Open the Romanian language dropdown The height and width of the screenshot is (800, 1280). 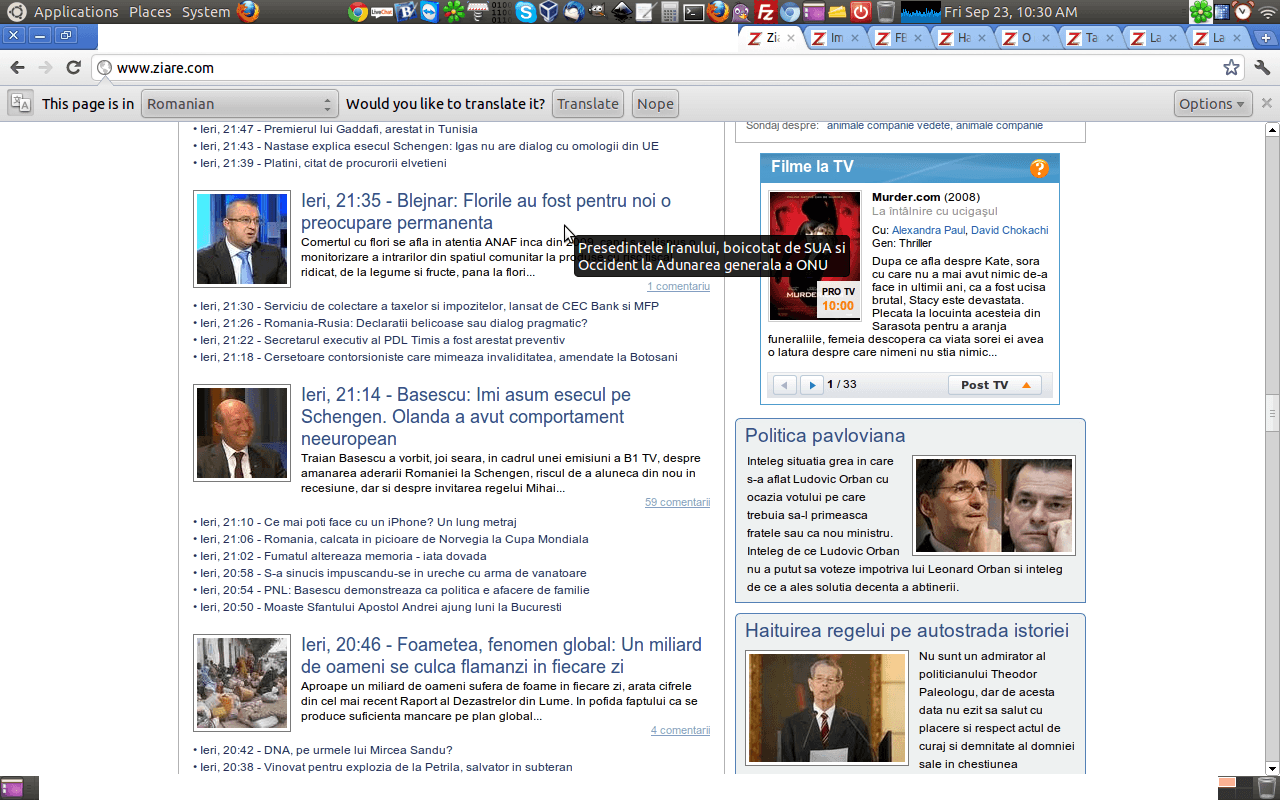point(239,104)
